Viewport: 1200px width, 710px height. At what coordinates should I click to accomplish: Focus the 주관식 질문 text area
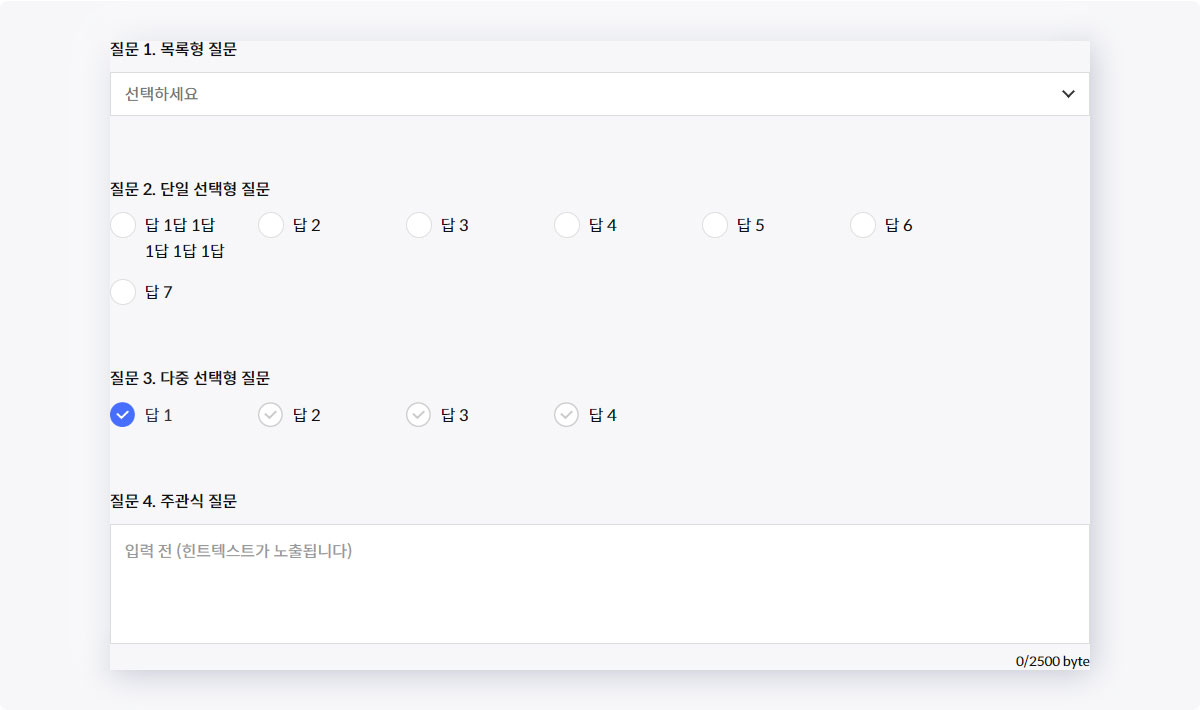599,584
